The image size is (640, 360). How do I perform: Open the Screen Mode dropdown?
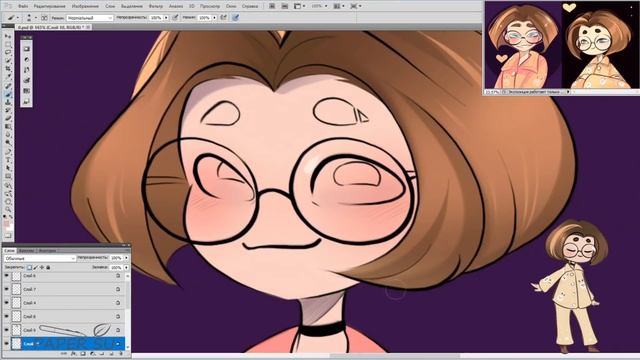(x=356, y=6)
